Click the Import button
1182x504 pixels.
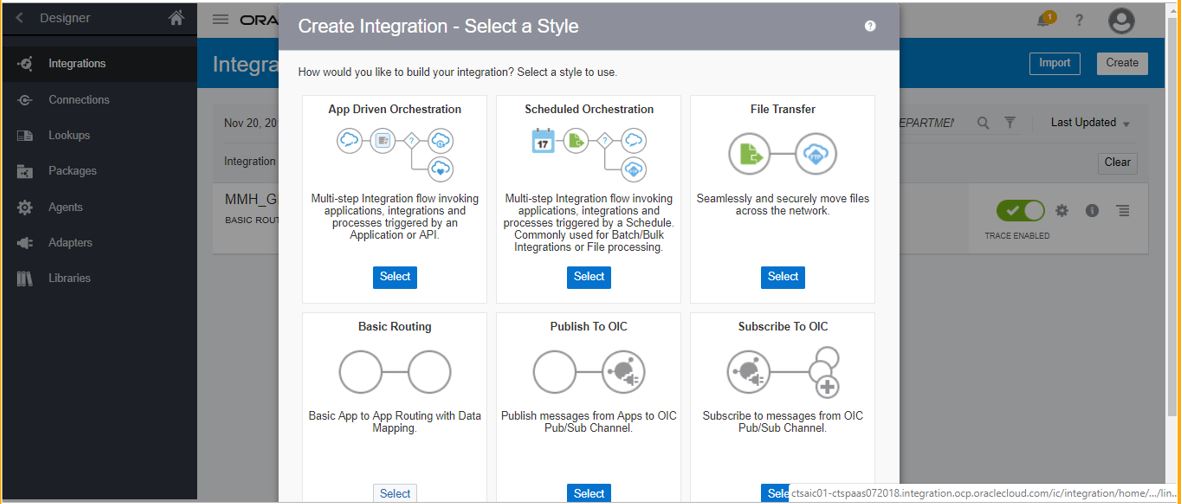[x=1055, y=63]
